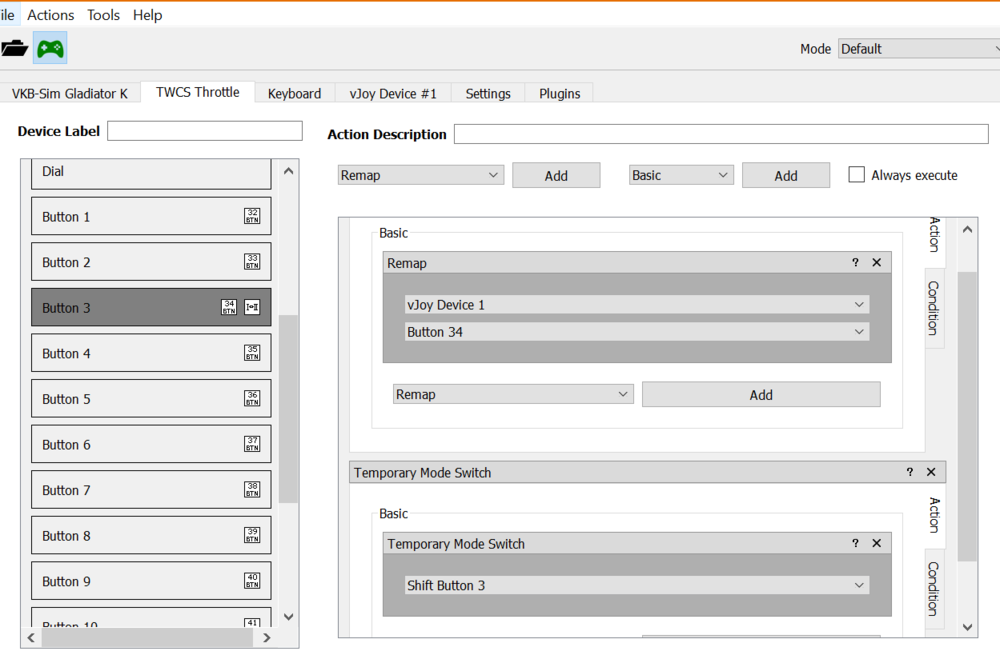Open the Mode dropdown showing Default
Image resolution: width=1000 pixels, height=671 pixels.
(x=918, y=49)
